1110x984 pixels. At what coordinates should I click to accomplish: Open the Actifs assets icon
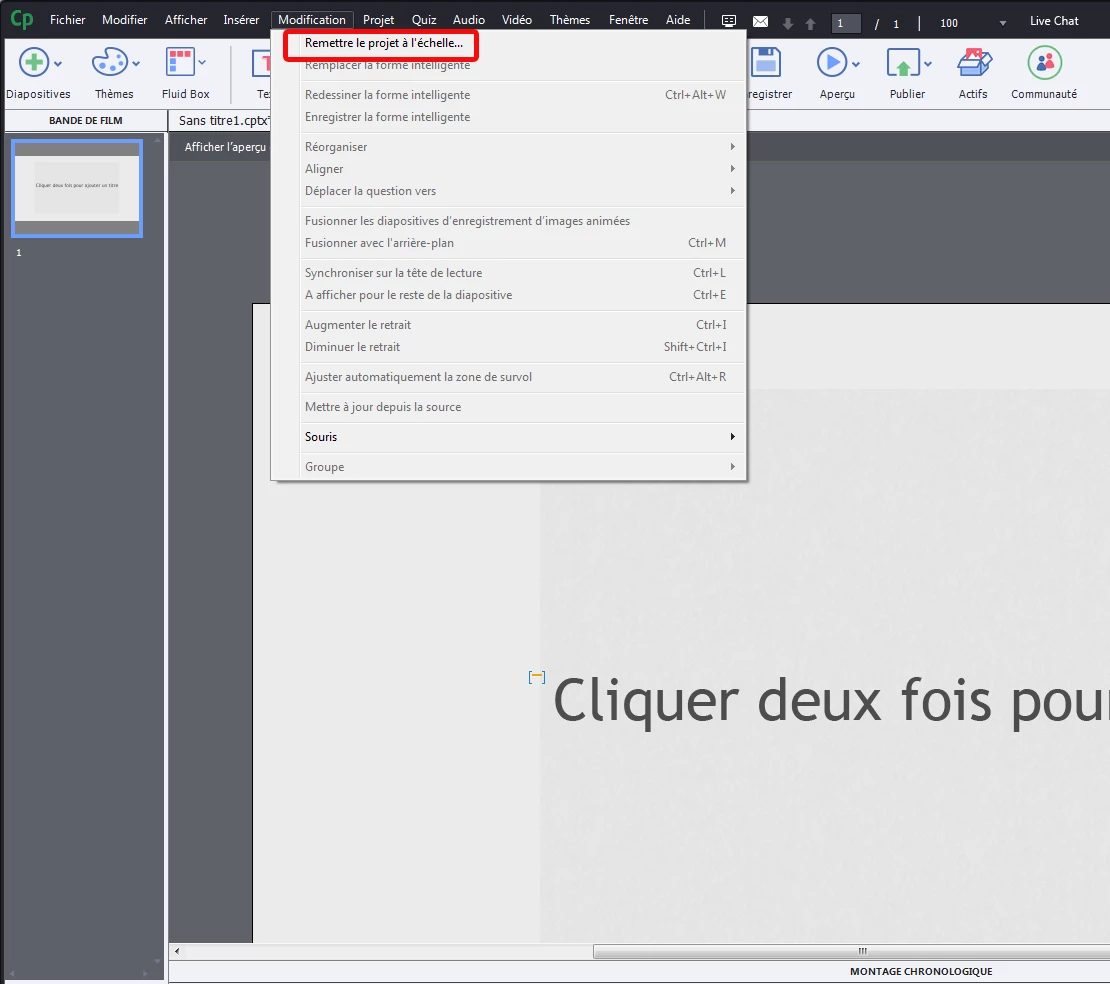click(x=974, y=62)
